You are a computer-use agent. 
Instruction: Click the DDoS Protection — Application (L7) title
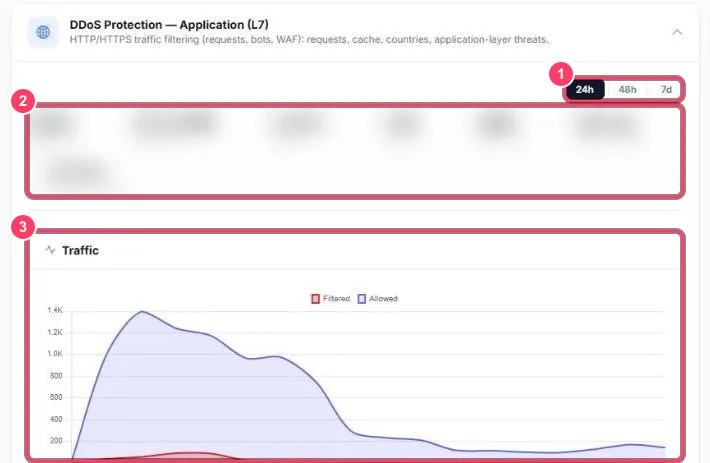click(x=169, y=24)
